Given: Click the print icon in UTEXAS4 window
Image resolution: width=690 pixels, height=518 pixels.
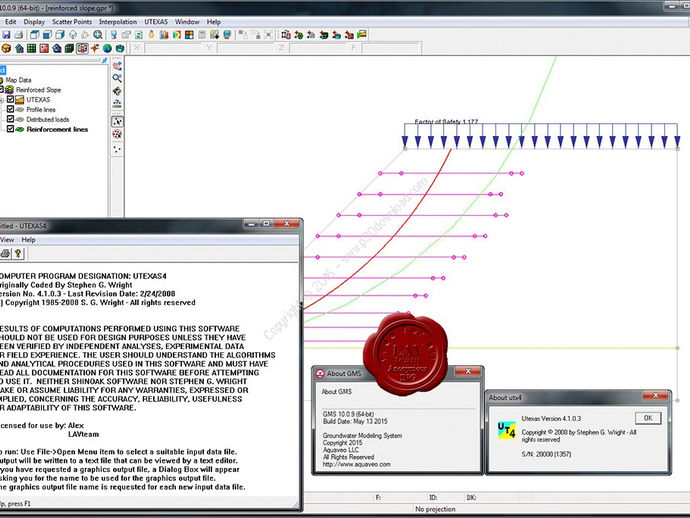Looking at the screenshot, I should 5,253.
